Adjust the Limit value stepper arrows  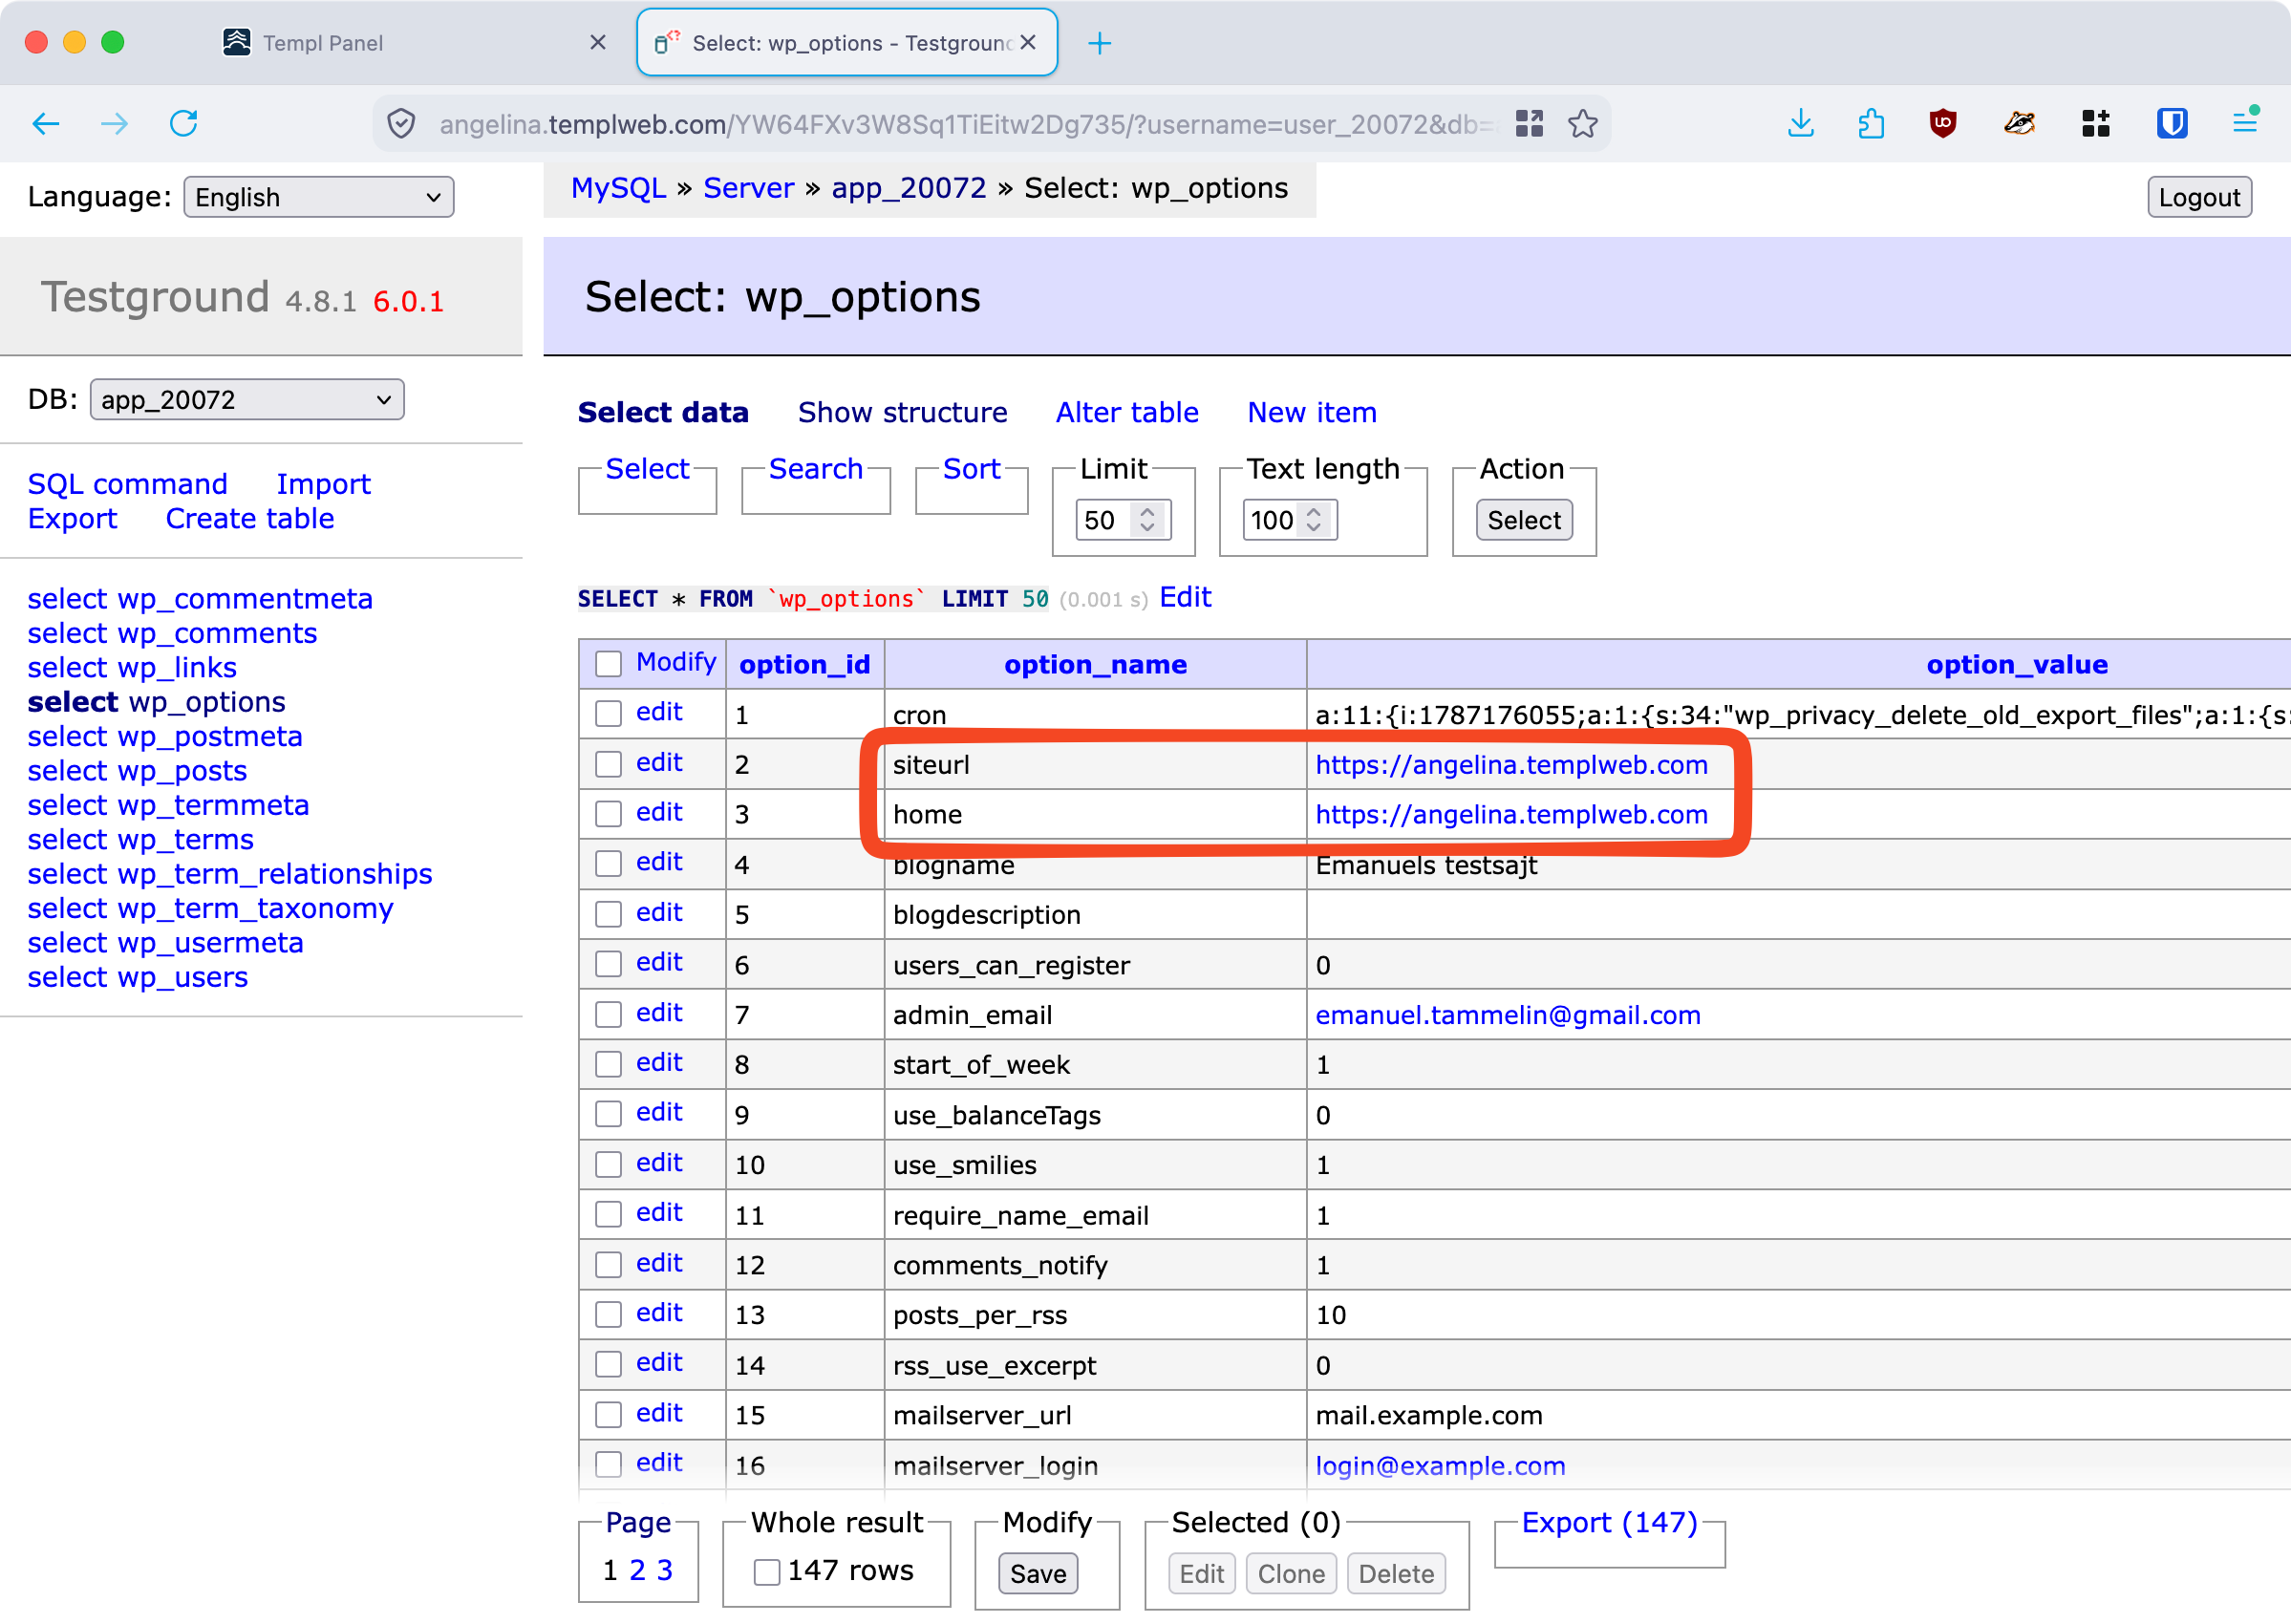click(1148, 520)
